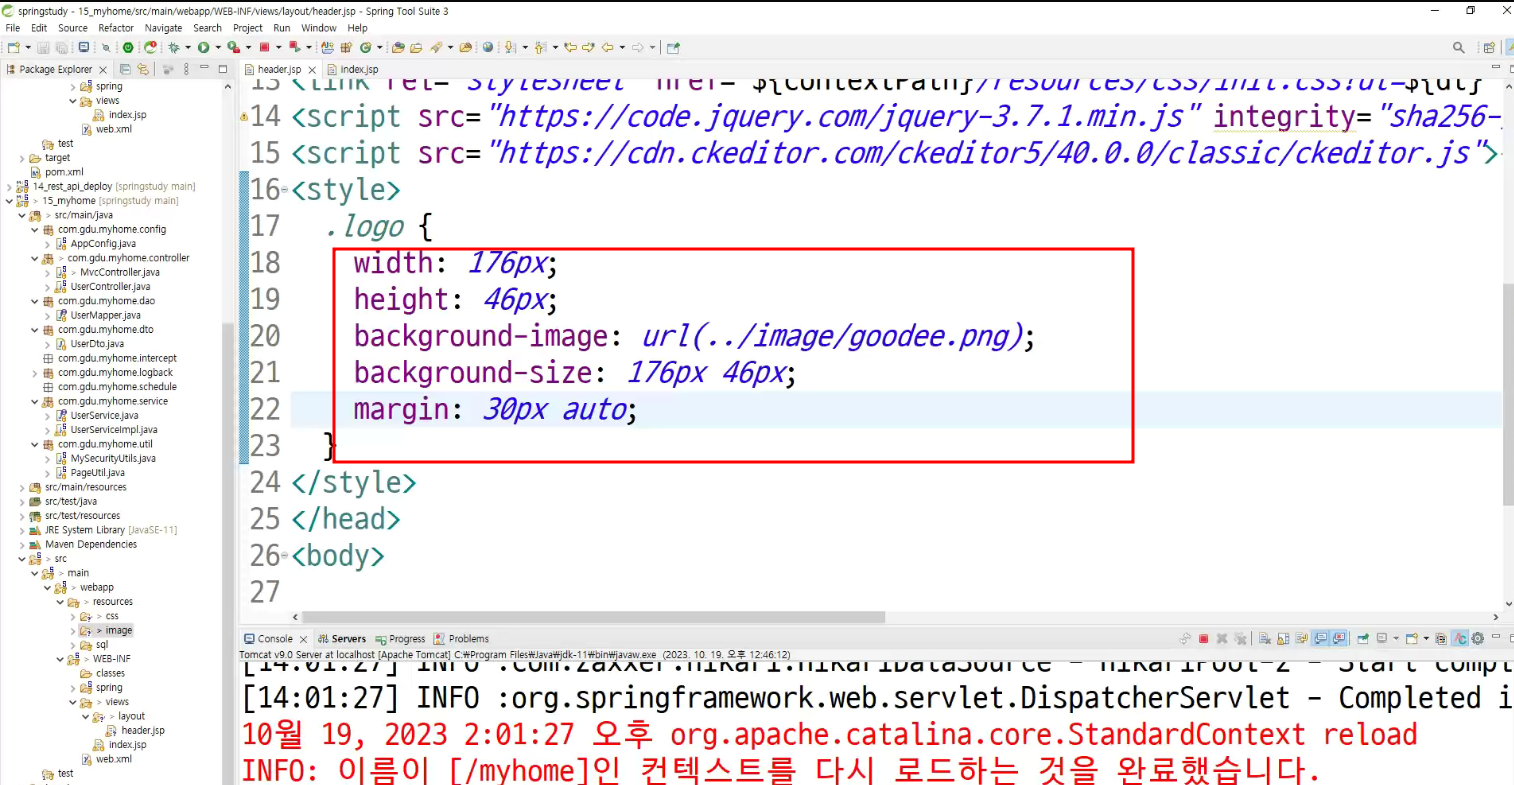
Task: Clear the console output icon
Action: 1264,638
